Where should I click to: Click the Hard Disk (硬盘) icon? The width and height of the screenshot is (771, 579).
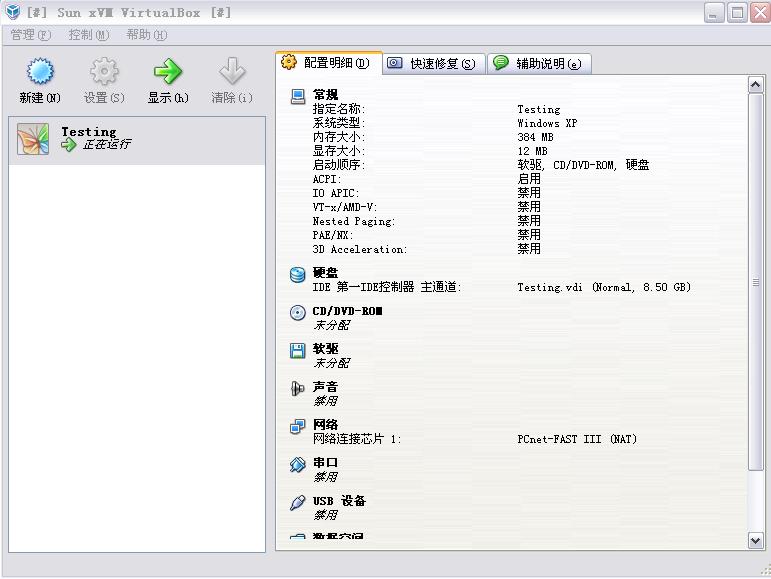297,275
